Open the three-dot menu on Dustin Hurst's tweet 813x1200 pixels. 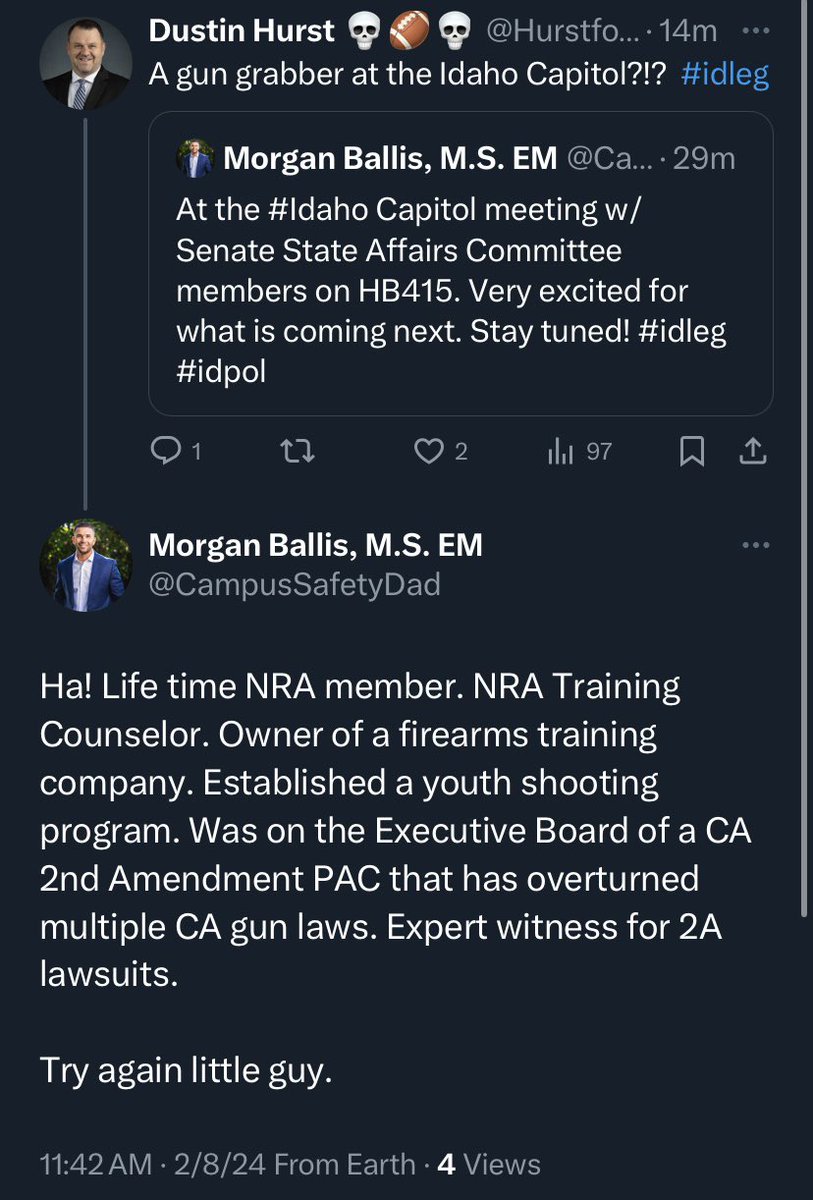(x=756, y=30)
